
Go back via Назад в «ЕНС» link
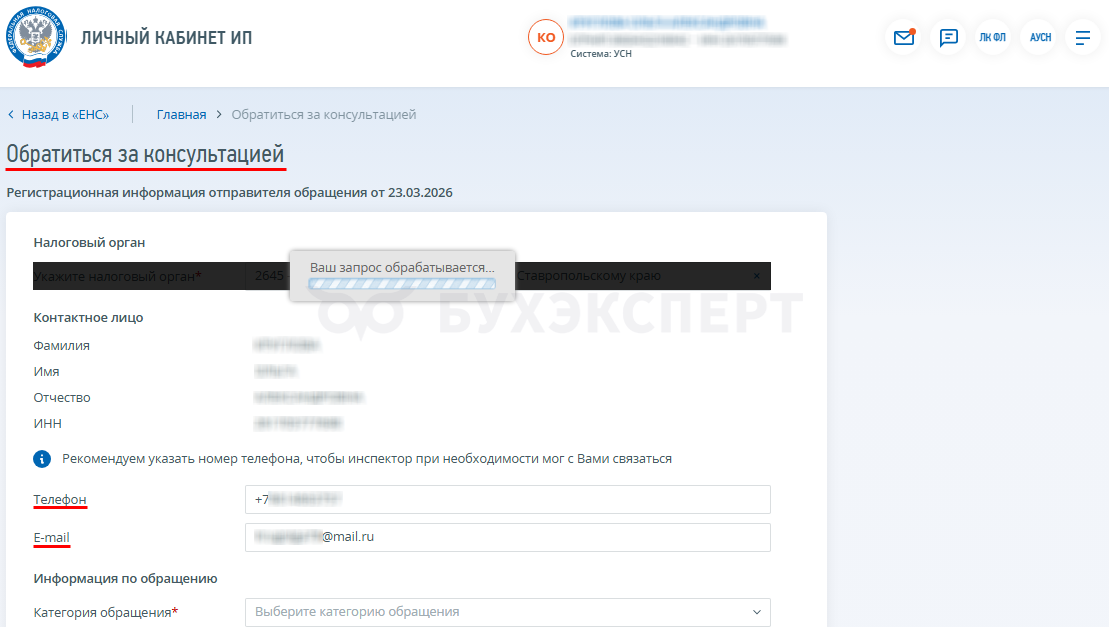tap(65, 115)
